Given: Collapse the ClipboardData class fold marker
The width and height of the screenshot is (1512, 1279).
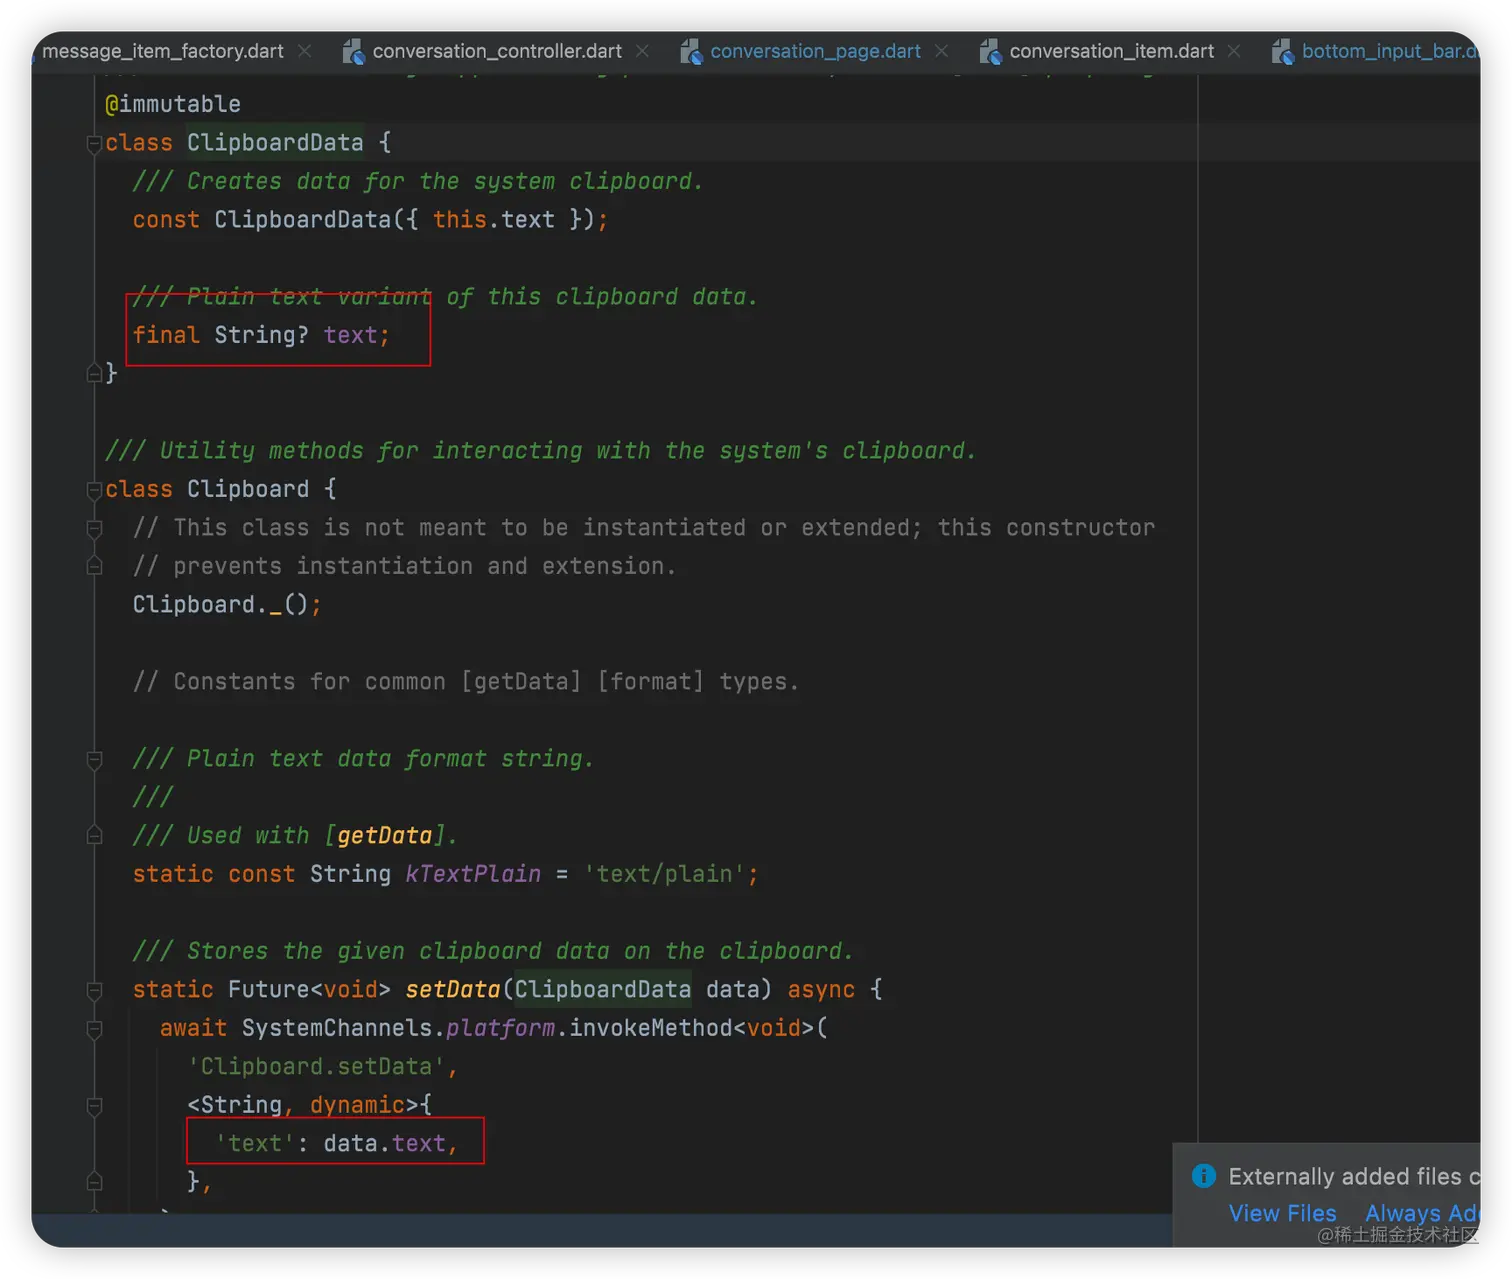Looking at the screenshot, I should pyautogui.click(x=94, y=143).
